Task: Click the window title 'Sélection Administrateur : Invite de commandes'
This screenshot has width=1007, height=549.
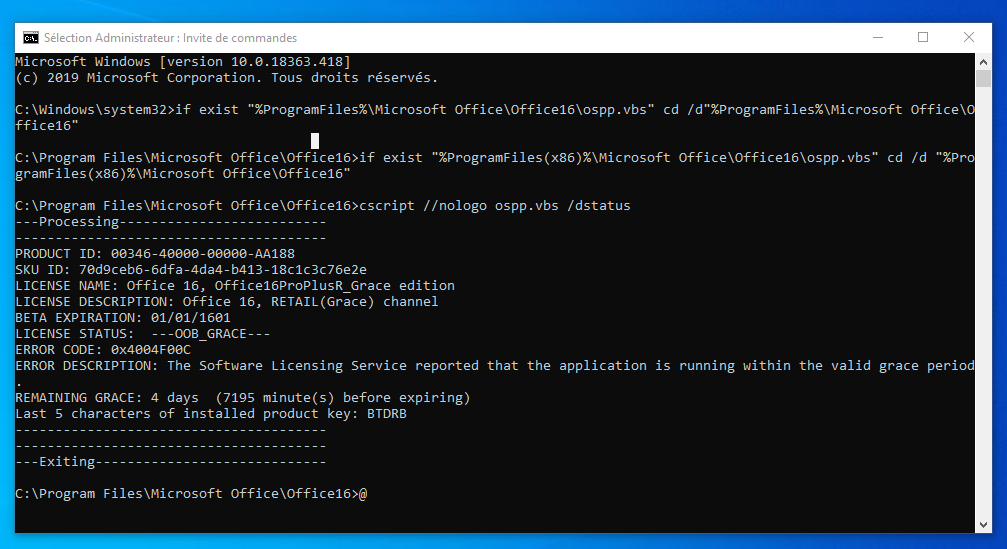Action: [170, 38]
